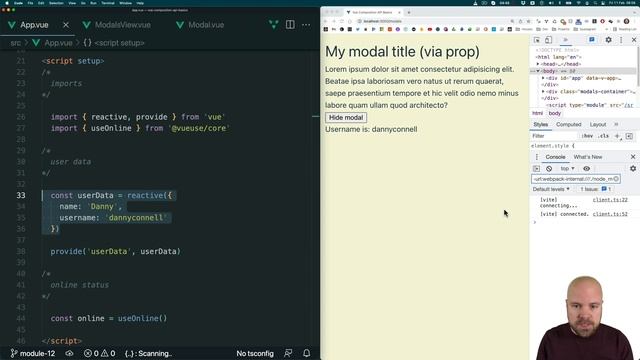
Task: Show more style pane tabs chevron
Action: (616, 124)
